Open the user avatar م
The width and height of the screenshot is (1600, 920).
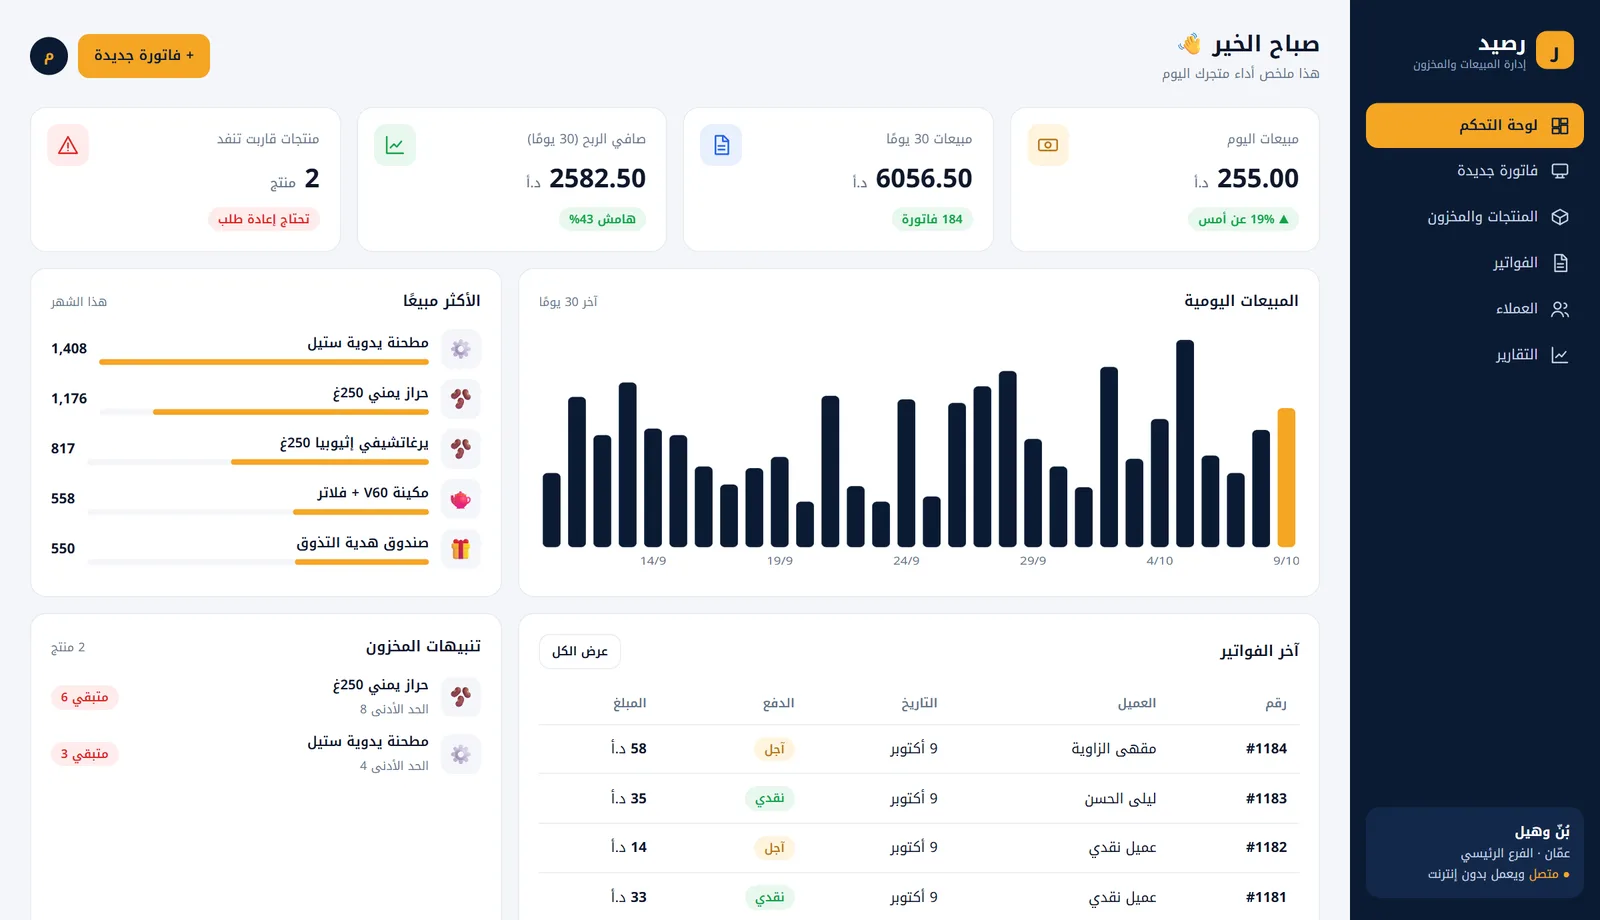coord(49,56)
